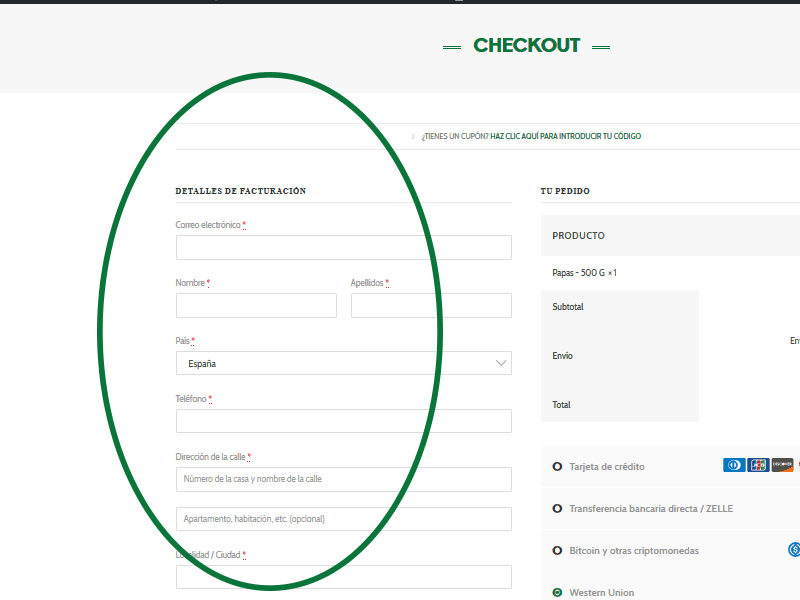This screenshot has width=800, height=600.
Task: Click the Número de la casa field
Action: click(x=343, y=479)
